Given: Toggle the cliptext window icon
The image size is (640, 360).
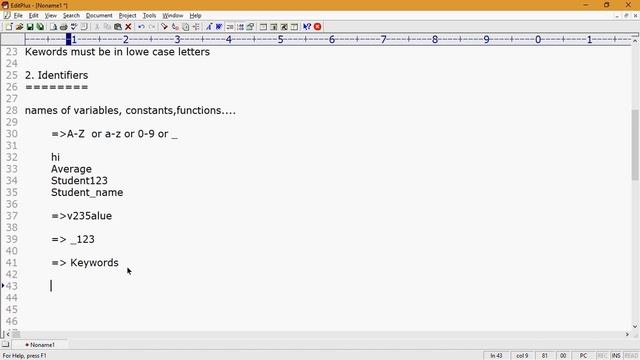Looking at the screenshot, I should coord(273,27).
